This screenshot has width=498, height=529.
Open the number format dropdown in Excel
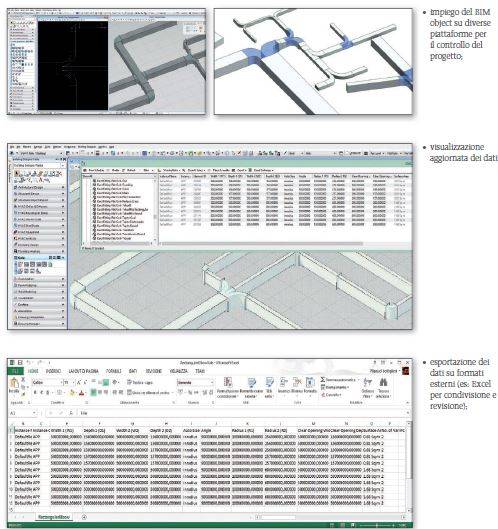(x=195, y=383)
